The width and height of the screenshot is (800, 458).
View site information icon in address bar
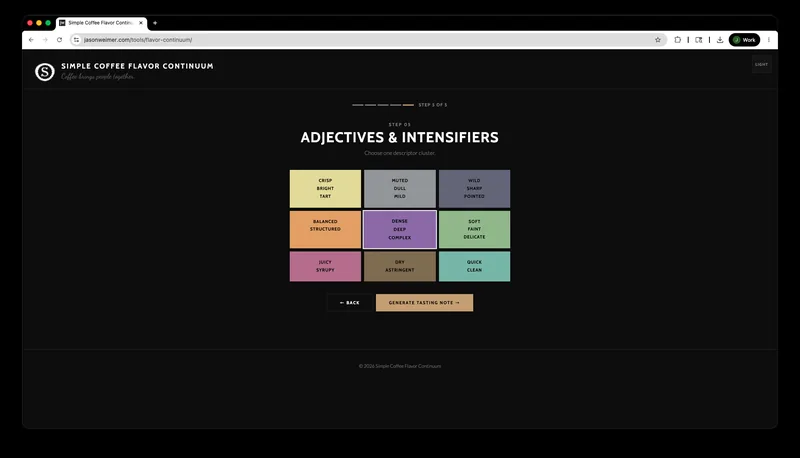point(76,40)
